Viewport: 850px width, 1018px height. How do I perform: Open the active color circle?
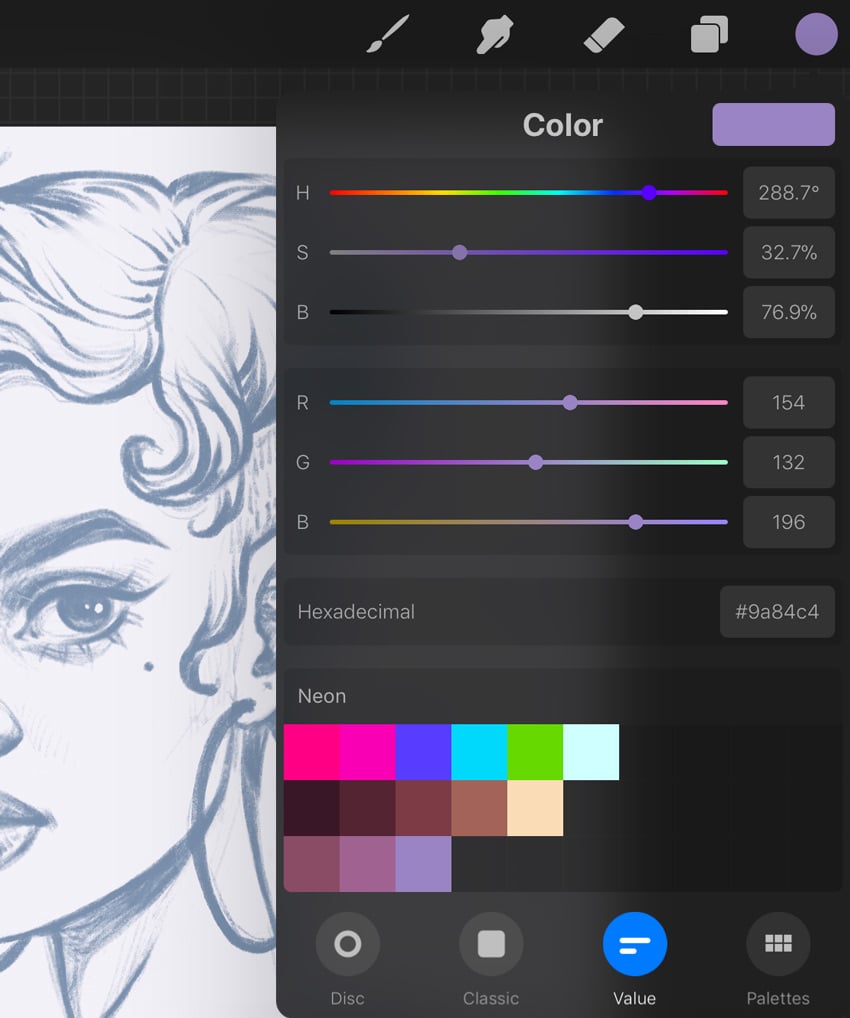816,33
